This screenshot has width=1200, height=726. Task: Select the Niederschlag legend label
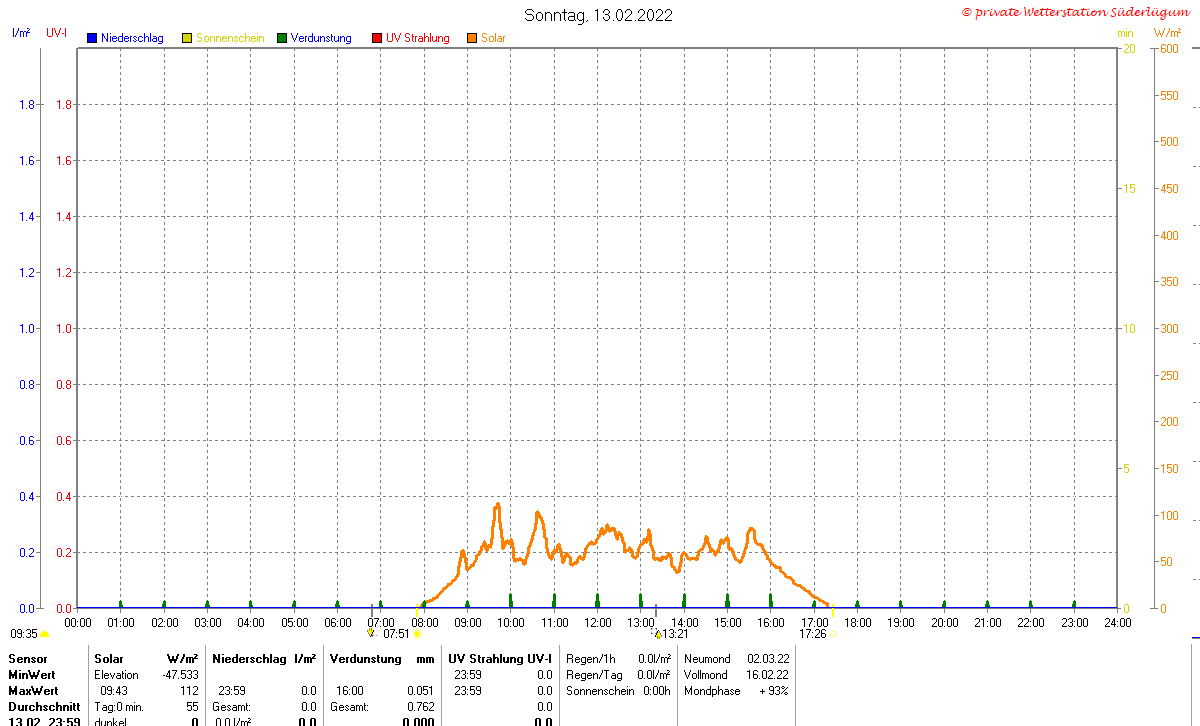(x=132, y=38)
